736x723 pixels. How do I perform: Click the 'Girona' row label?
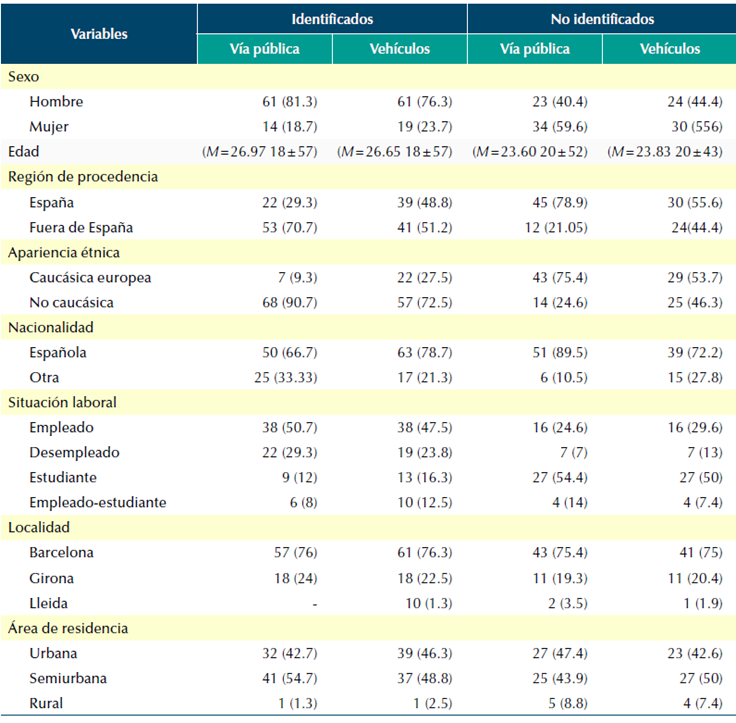[52, 577]
